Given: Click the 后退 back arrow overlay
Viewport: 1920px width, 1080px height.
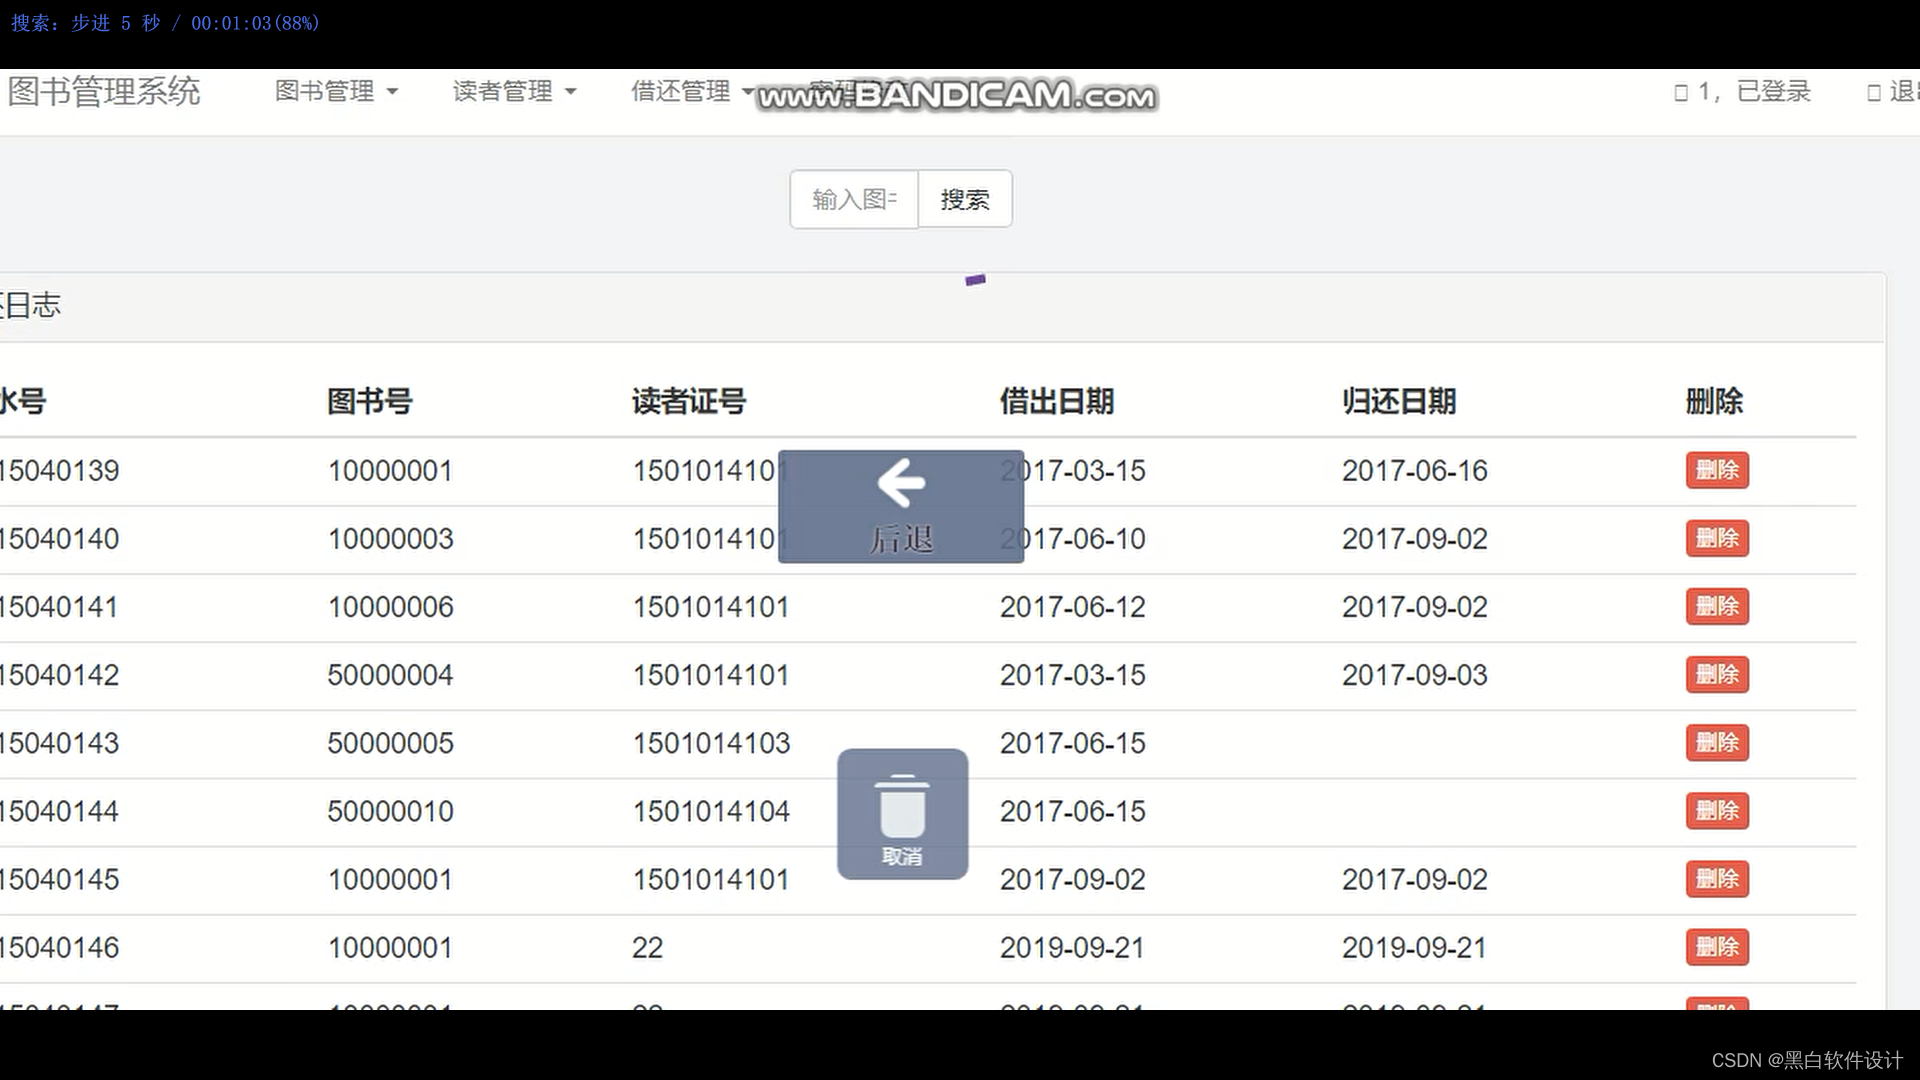Looking at the screenshot, I should tap(901, 506).
